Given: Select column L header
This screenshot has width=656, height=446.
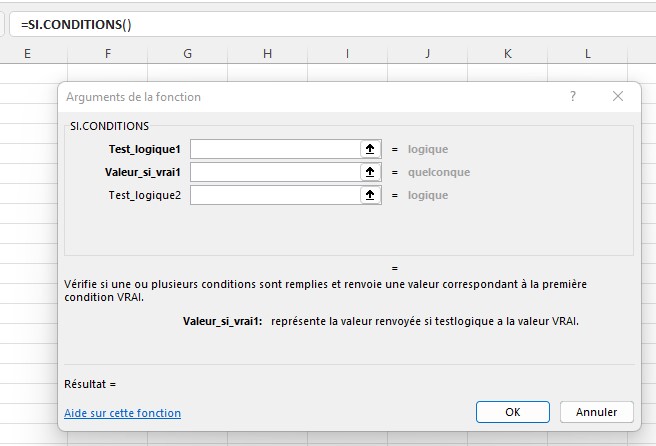Looking at the screenshot, I should coord(587,53).
